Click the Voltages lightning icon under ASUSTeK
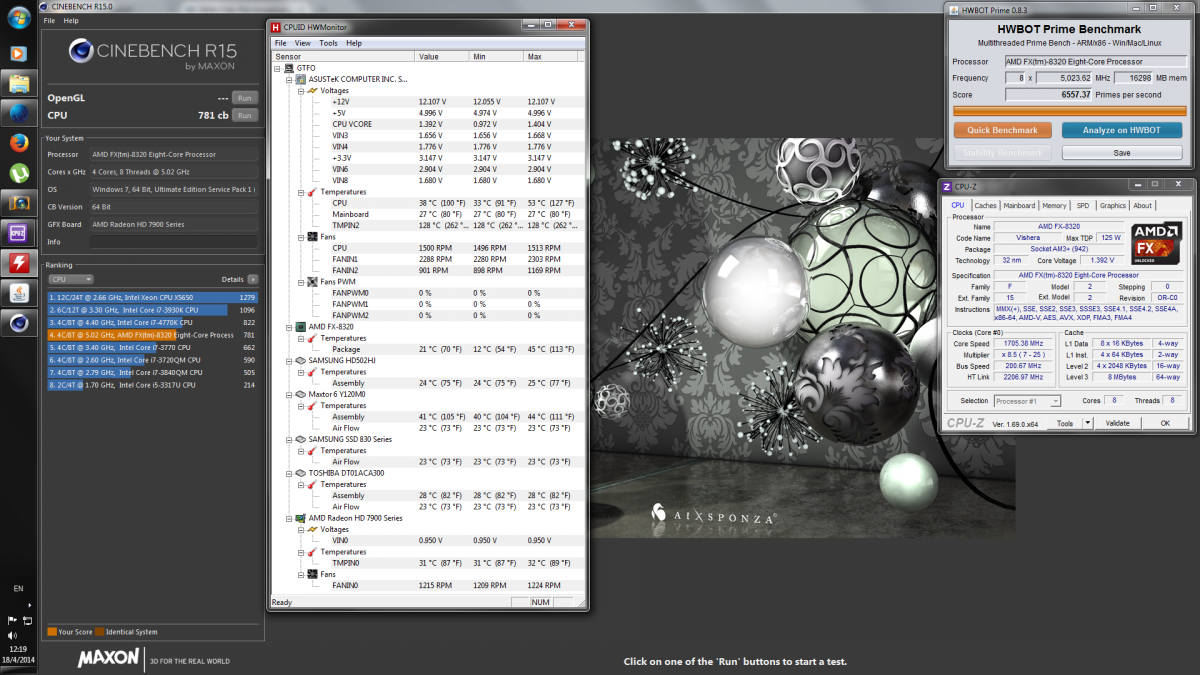This screenshot has height=675, width=1200. tap(311, 90)
